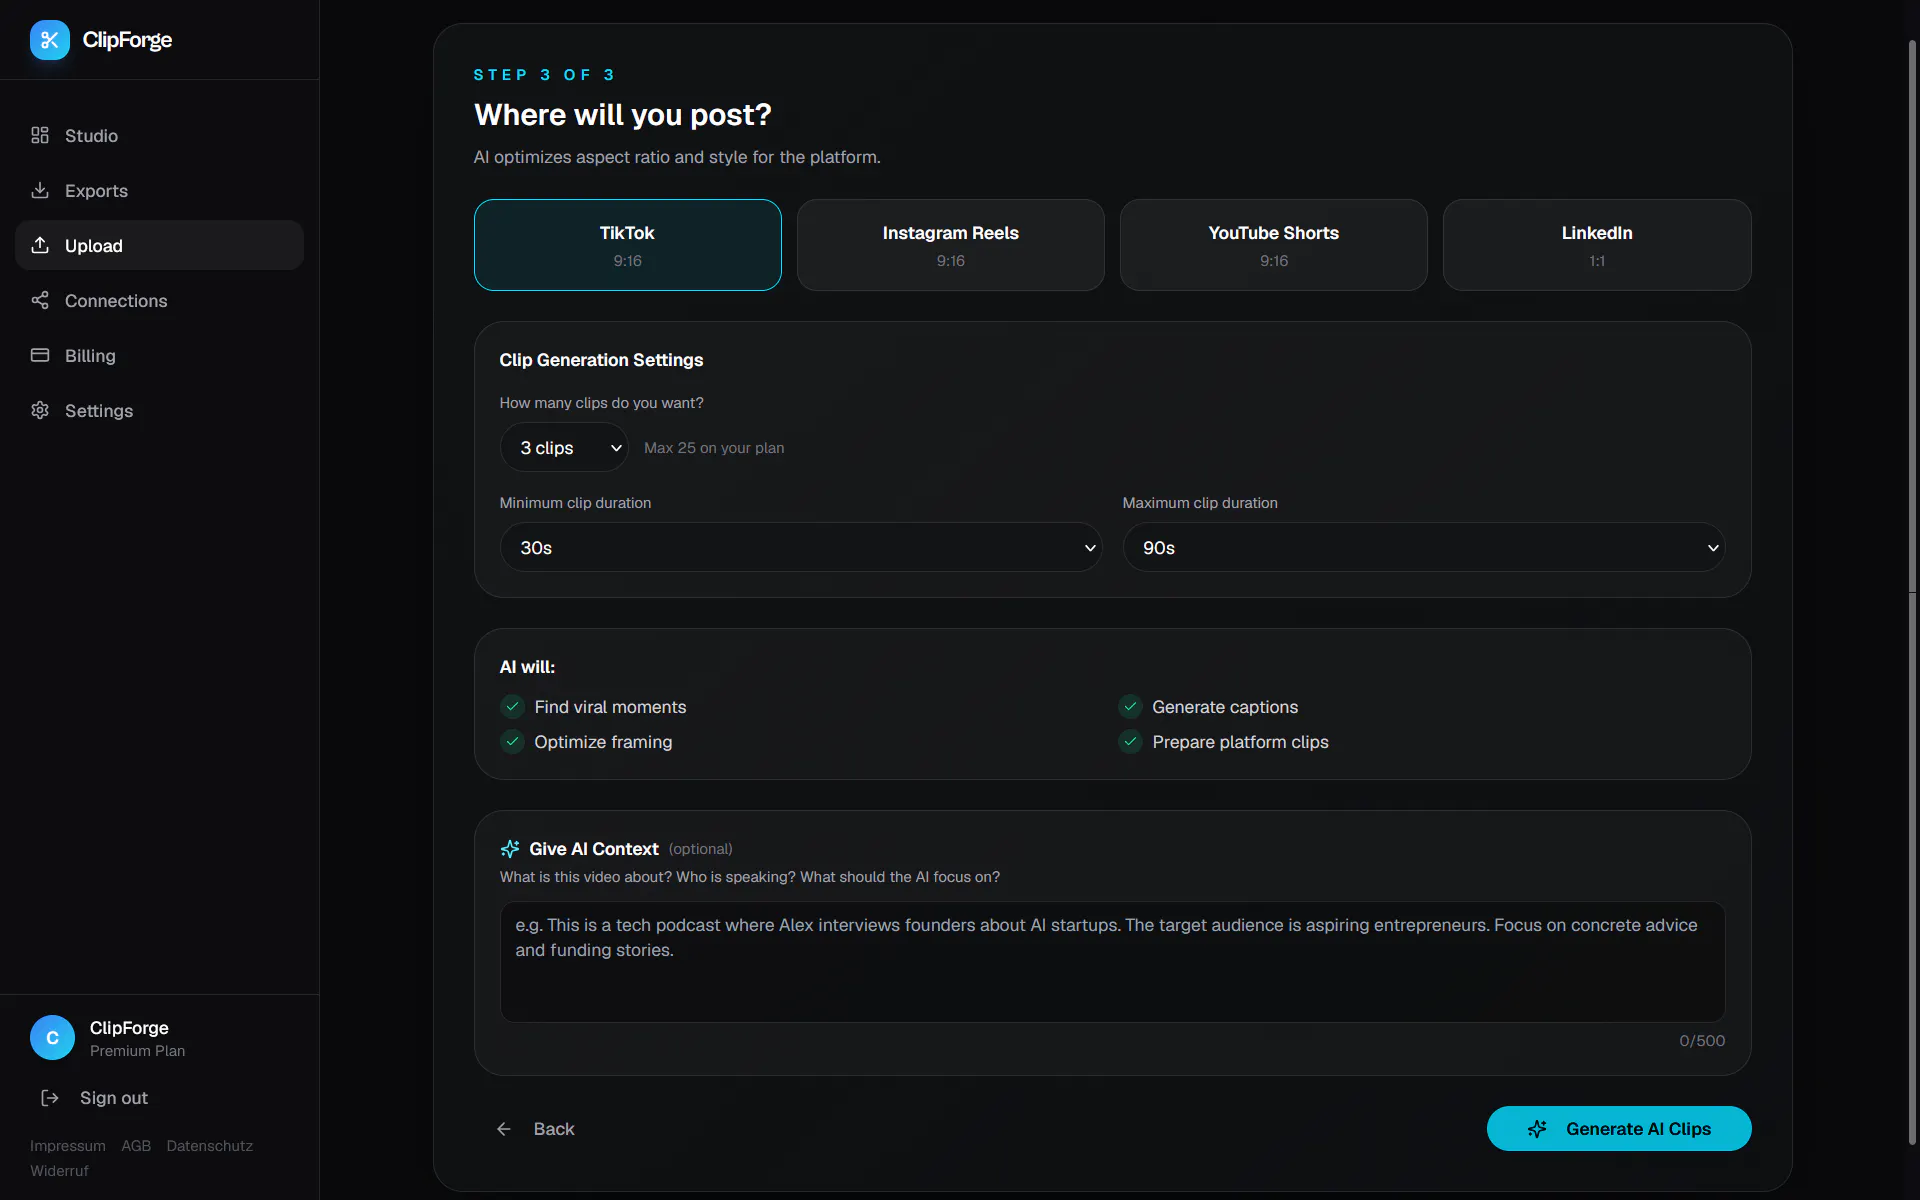This screenshot has height=1200, width=1920.
Task: Click the page vertical scrollbar
Action: 1912,592
